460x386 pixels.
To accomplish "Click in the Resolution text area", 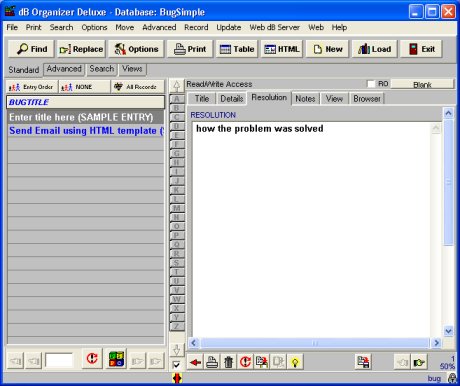I will pos(311,230).
